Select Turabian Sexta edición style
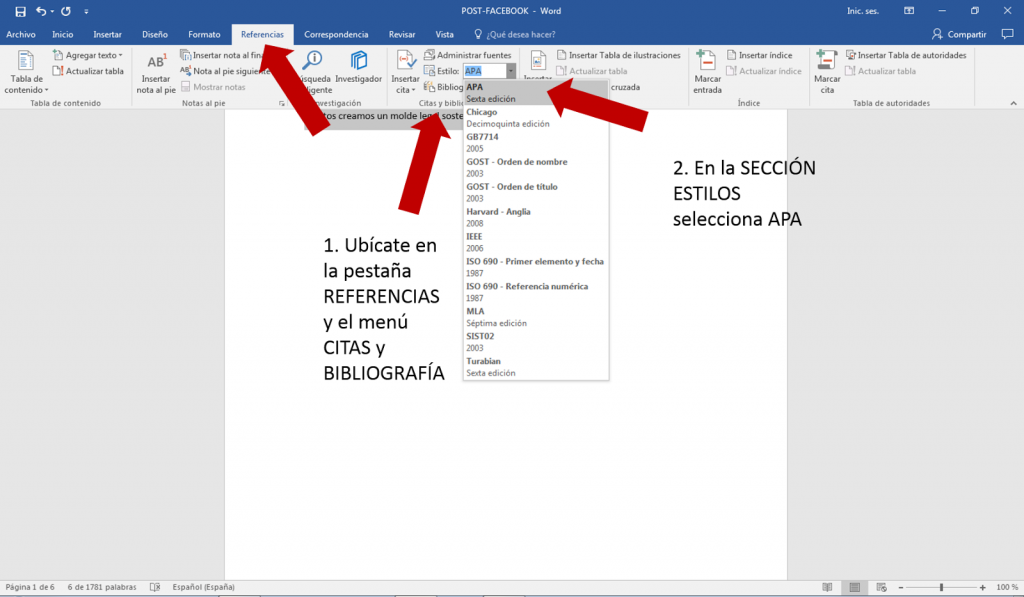 pyautogui.click(x=536, y=366)
